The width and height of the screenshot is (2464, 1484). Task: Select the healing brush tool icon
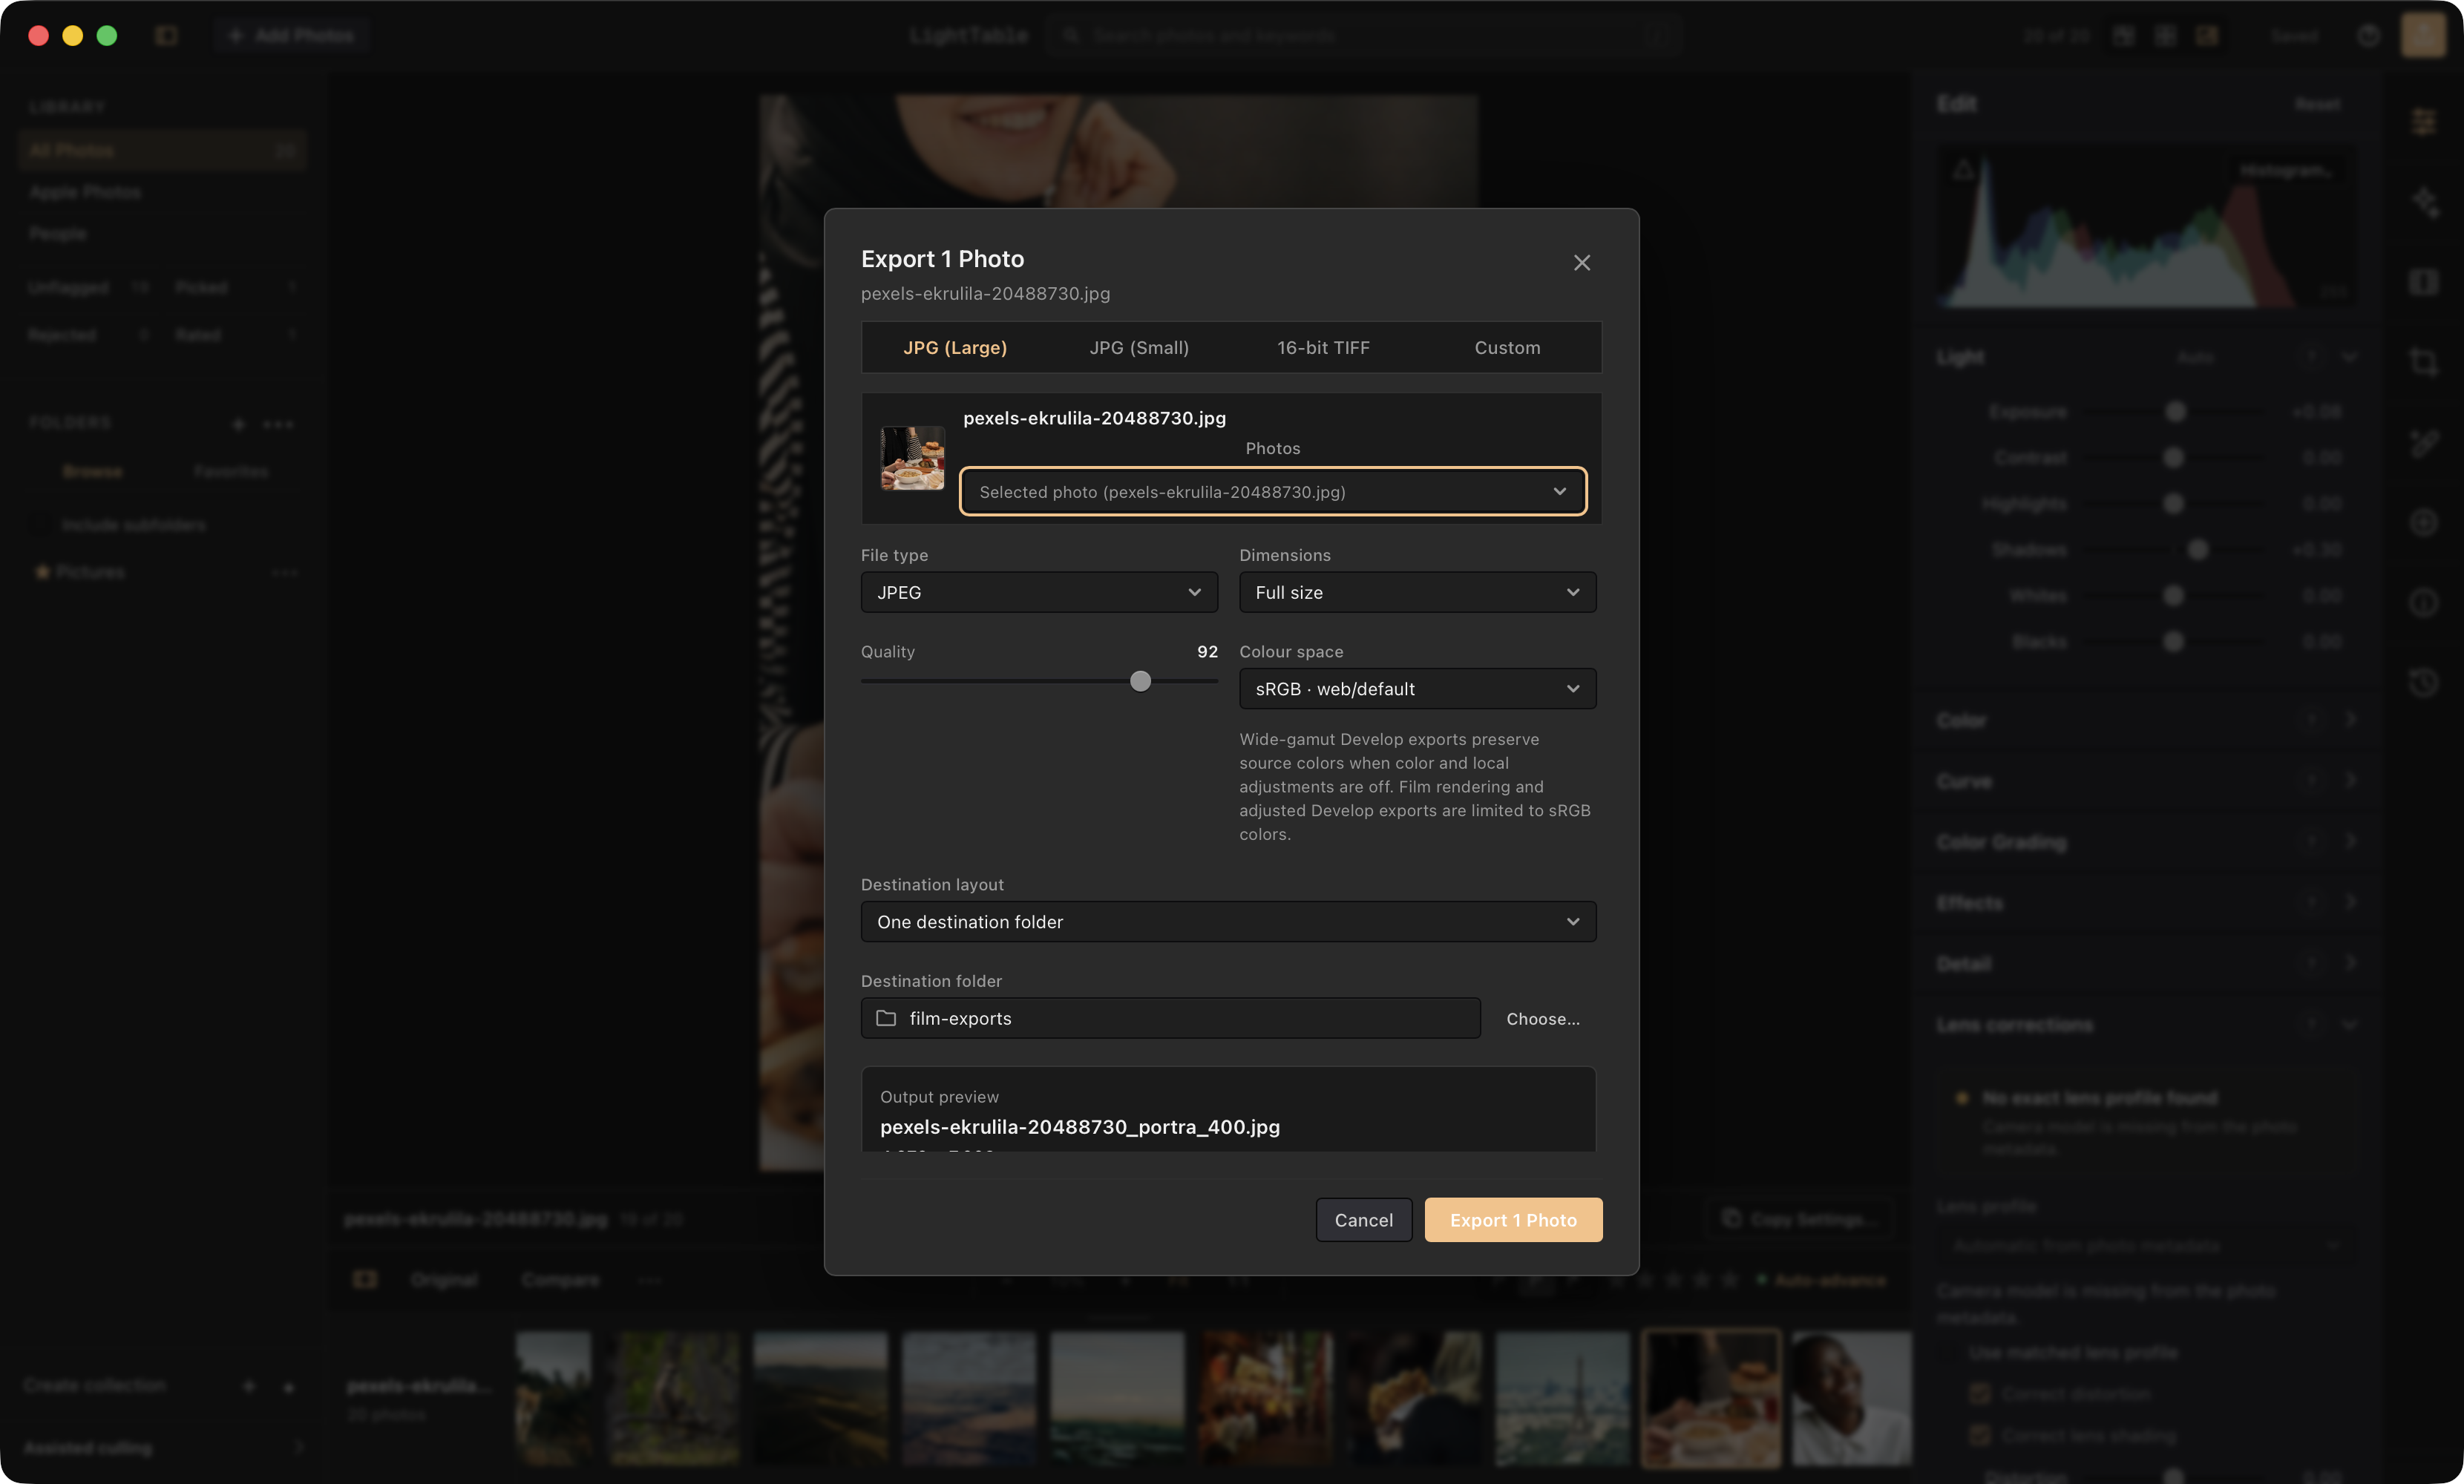2423,442
